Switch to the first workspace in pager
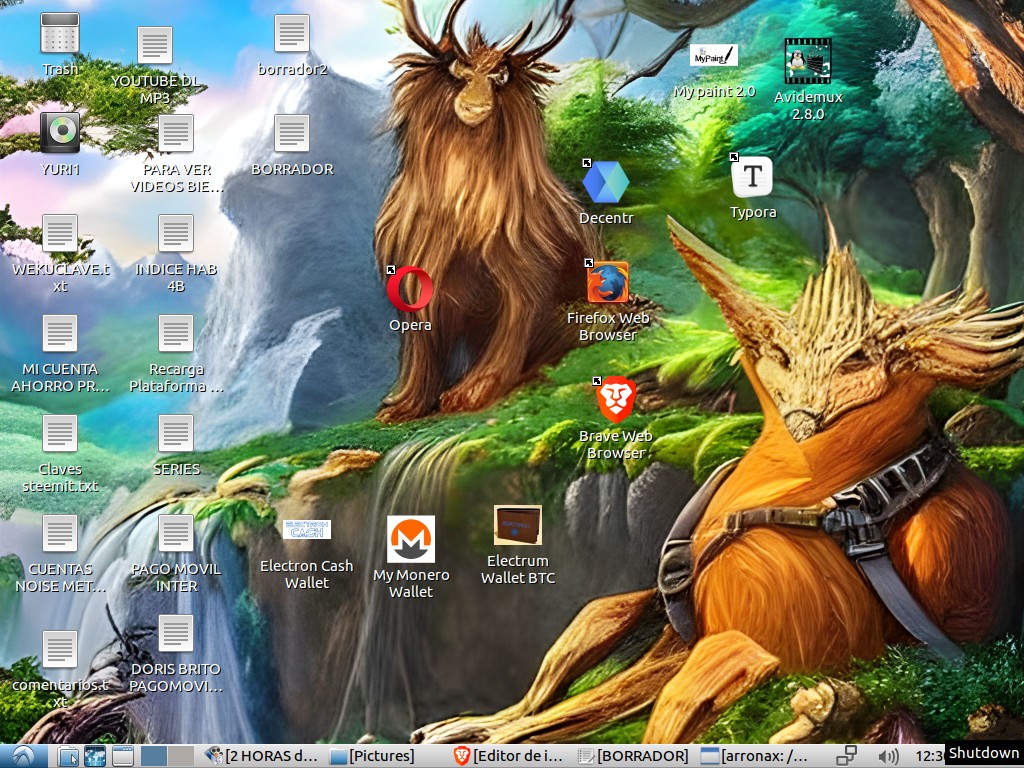Screen dimensions: 1024x768 click(x=154, y=756)
